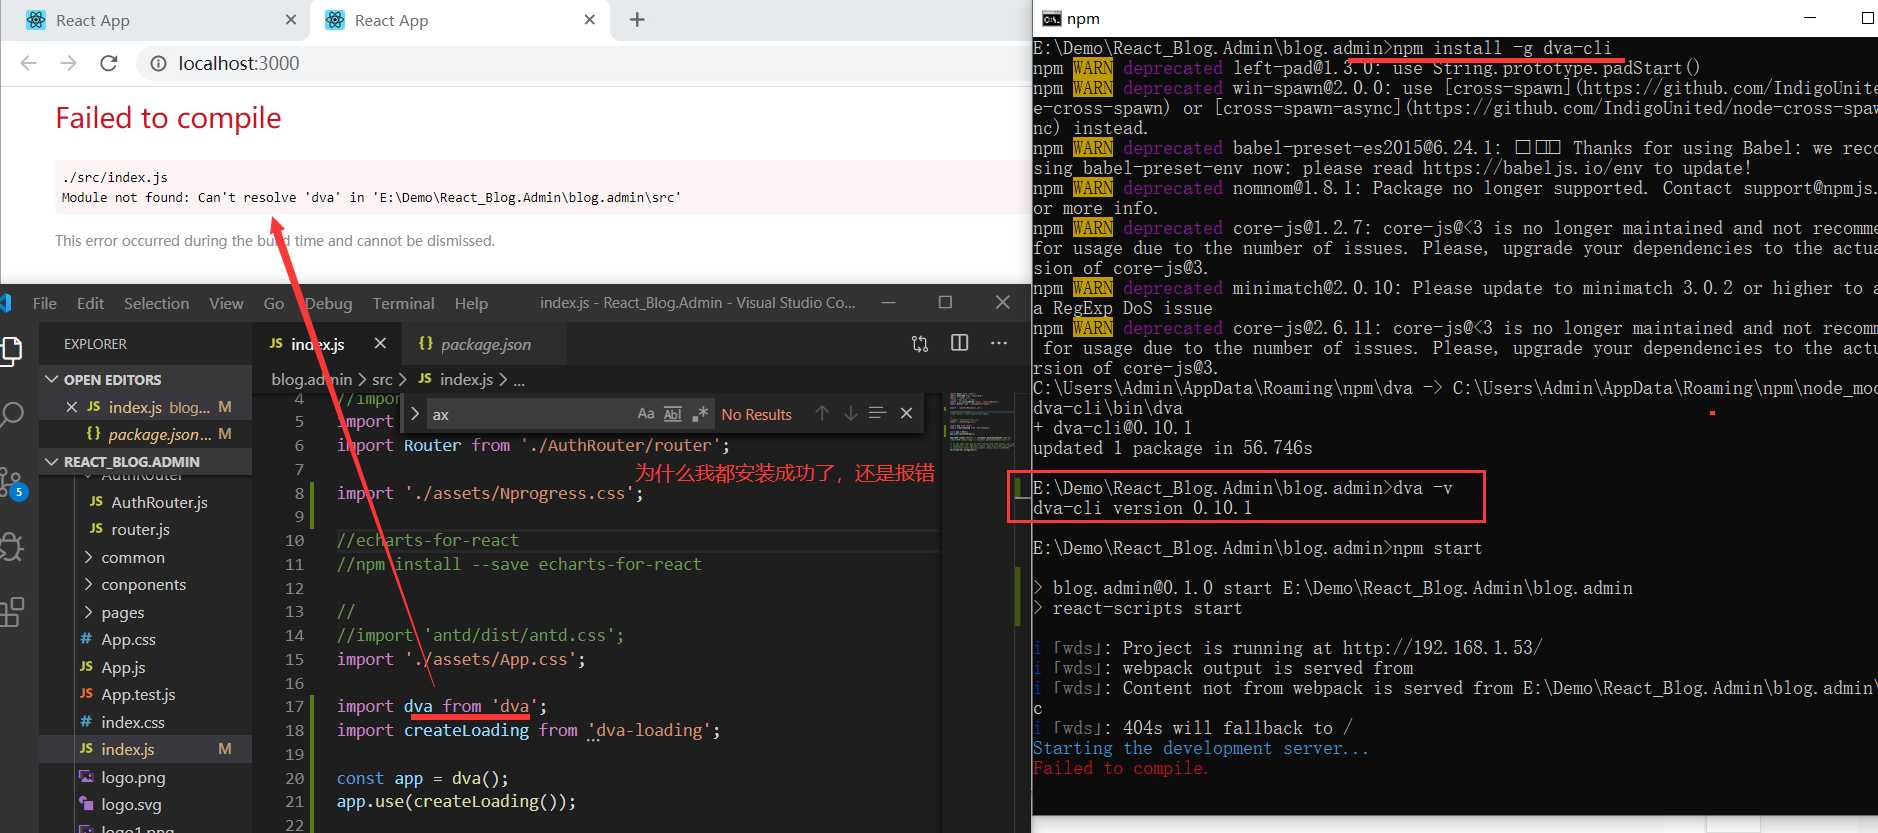Click 'src' in the editor breadcrumb
The image size is (1878, 833).
click(382, 380)
